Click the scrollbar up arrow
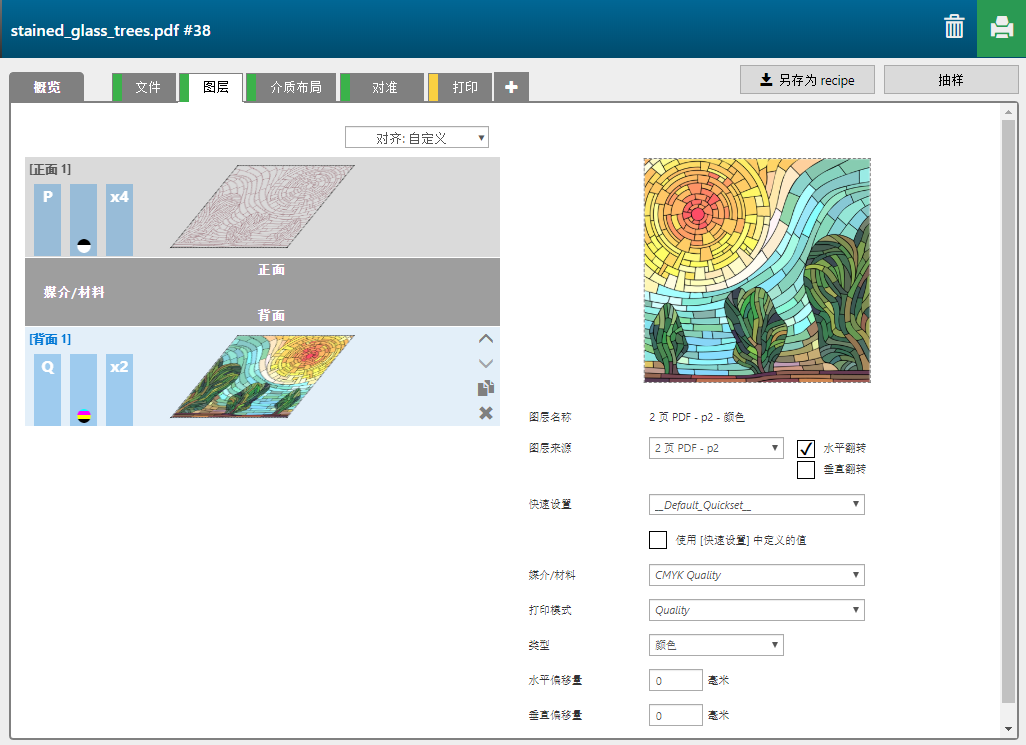Image resolution: width=1026 pixels, height=745 pixels. [x=1008, y=113]
